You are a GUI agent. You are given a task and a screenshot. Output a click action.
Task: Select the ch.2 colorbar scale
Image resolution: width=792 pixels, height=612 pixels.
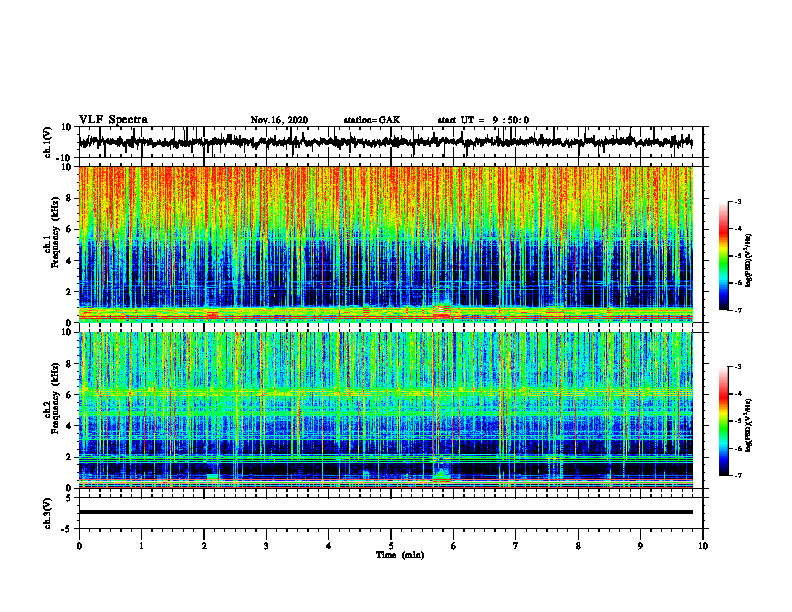pyautogui.click(x=724, y=421)
